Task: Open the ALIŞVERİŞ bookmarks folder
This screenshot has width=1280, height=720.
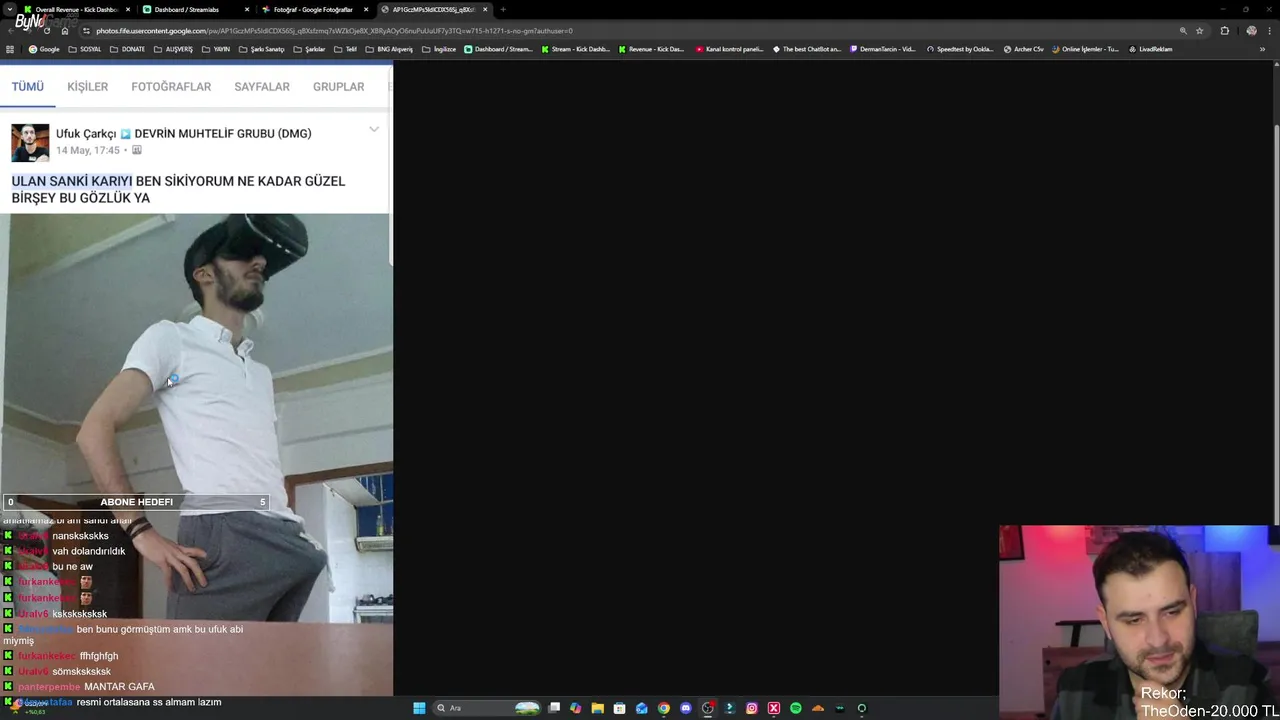Action: pos(173,49)
